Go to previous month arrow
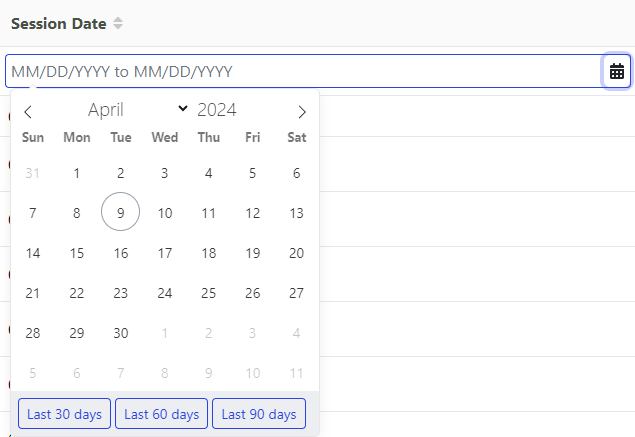This screenshot has height=437, width=635. pyautogui.click(x=28, y=111)
